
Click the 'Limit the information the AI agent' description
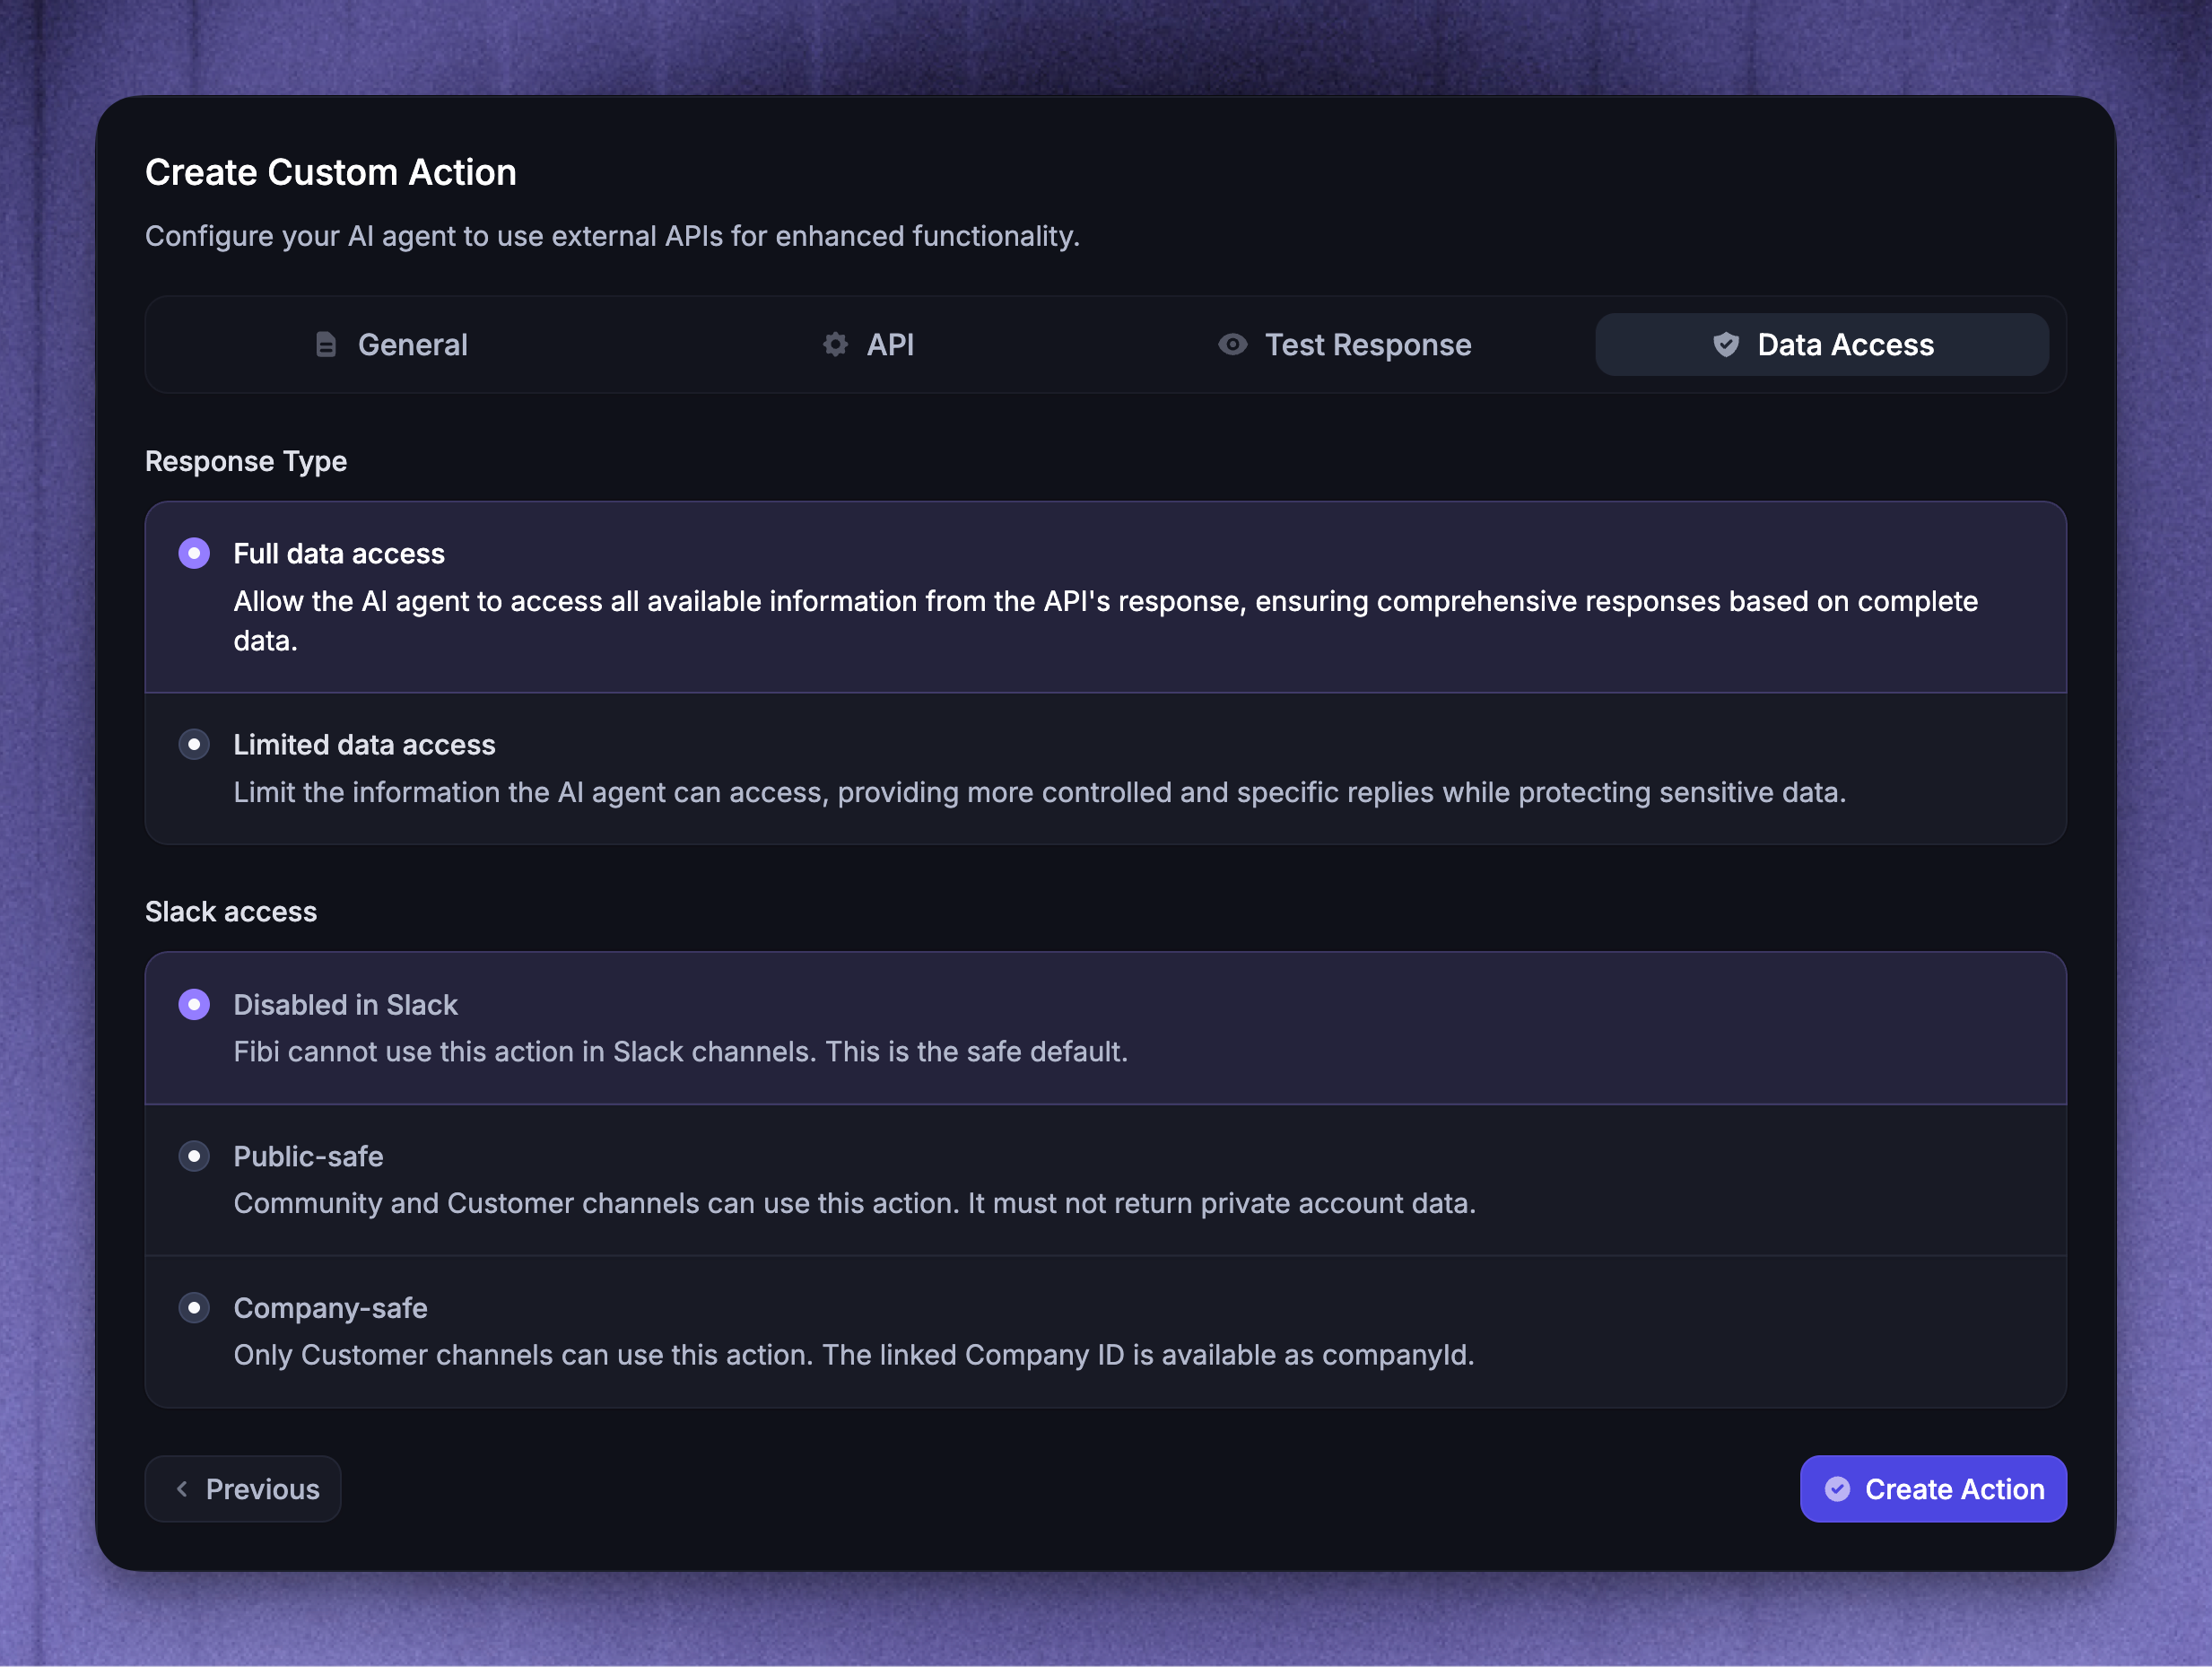(x=1040, y=793)
